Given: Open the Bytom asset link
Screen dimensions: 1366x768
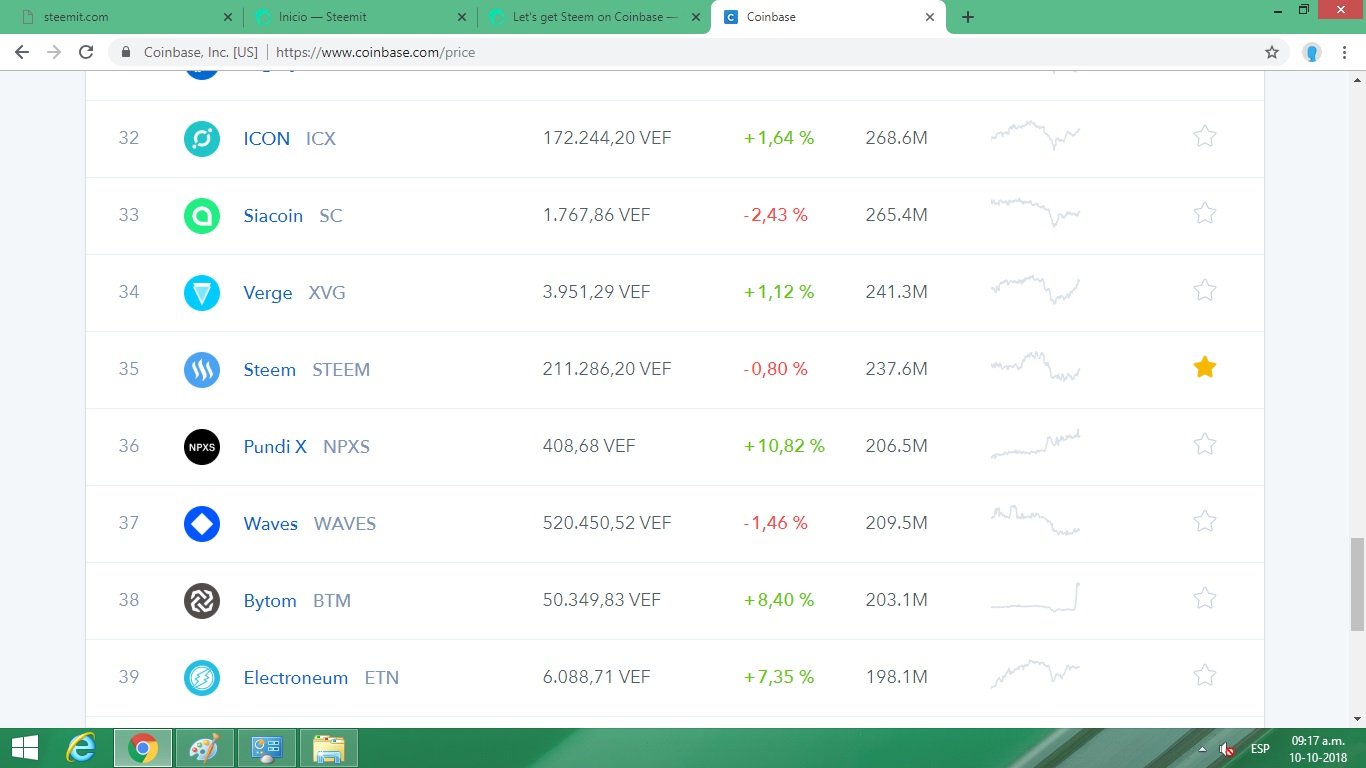Looking at the screenshot, I should pyautogui.click(x=270, y=601).
